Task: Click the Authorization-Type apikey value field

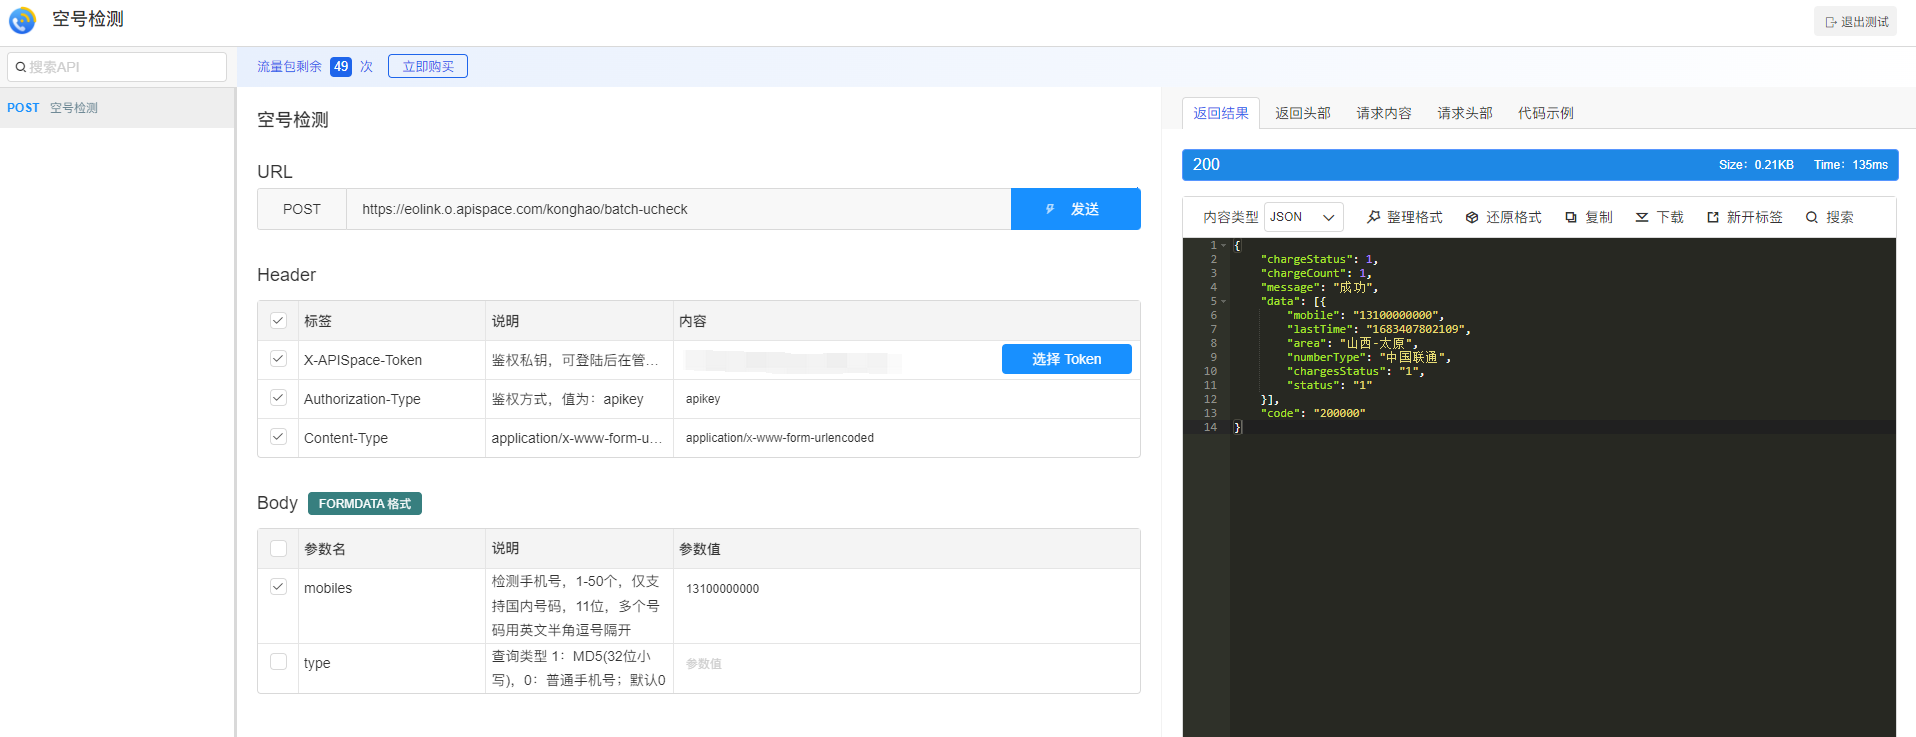Action: 906,399
